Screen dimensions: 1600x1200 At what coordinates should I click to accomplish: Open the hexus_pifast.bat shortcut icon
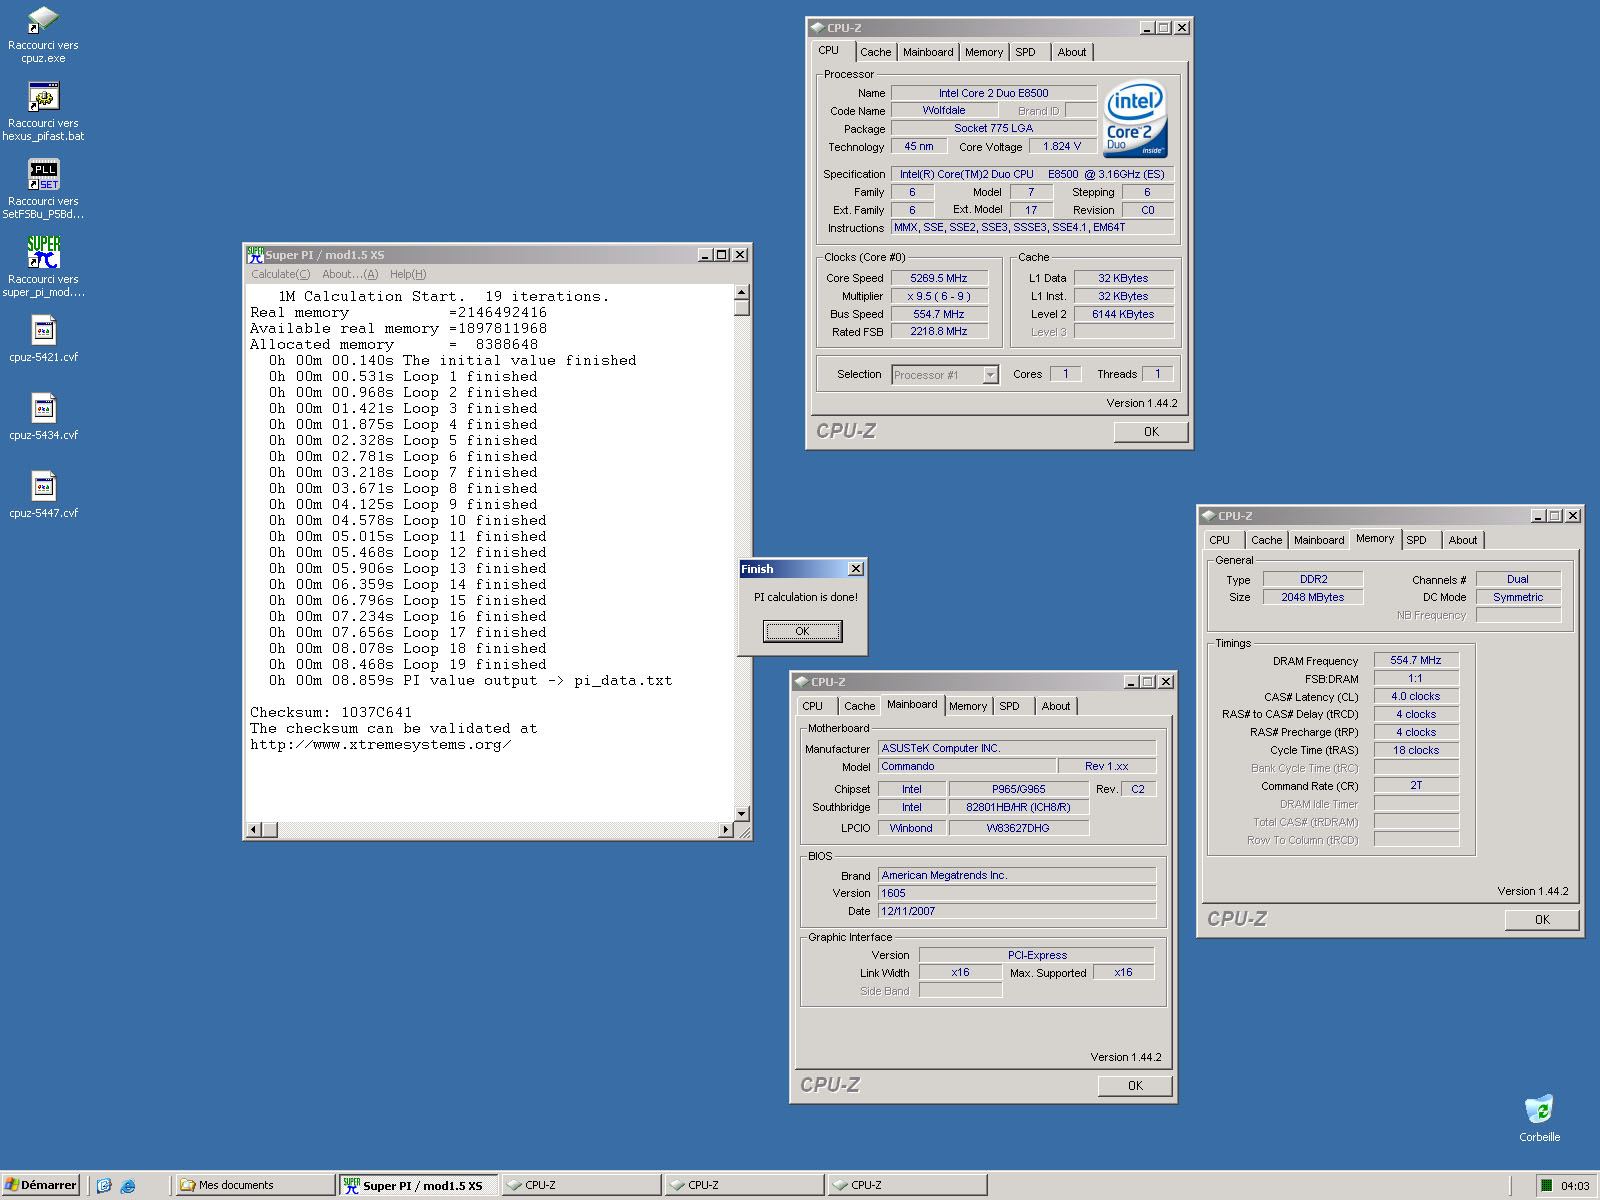click(x=43, y=98)
